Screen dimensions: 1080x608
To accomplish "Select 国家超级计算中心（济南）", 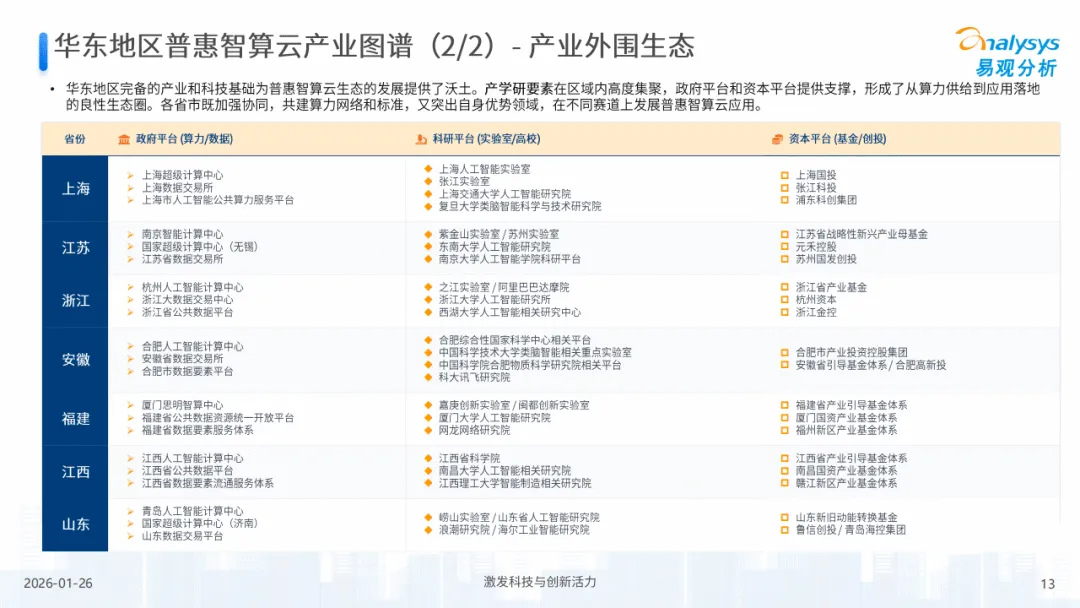I will [200, 524].
